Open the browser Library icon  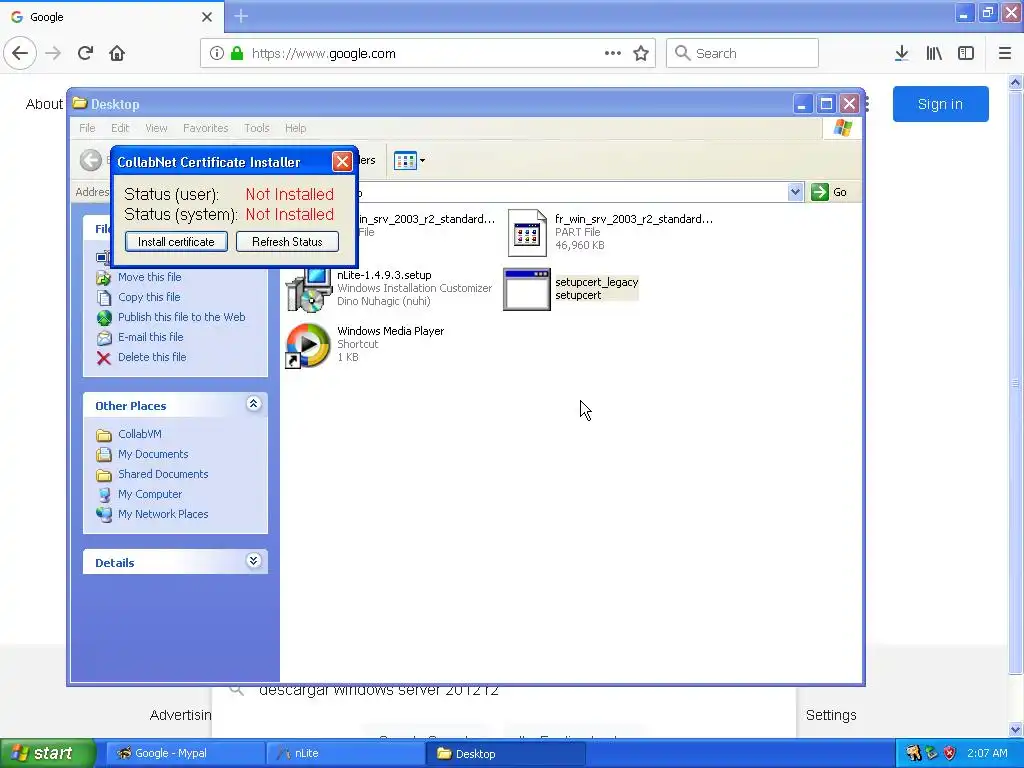(x=934, y=53)
